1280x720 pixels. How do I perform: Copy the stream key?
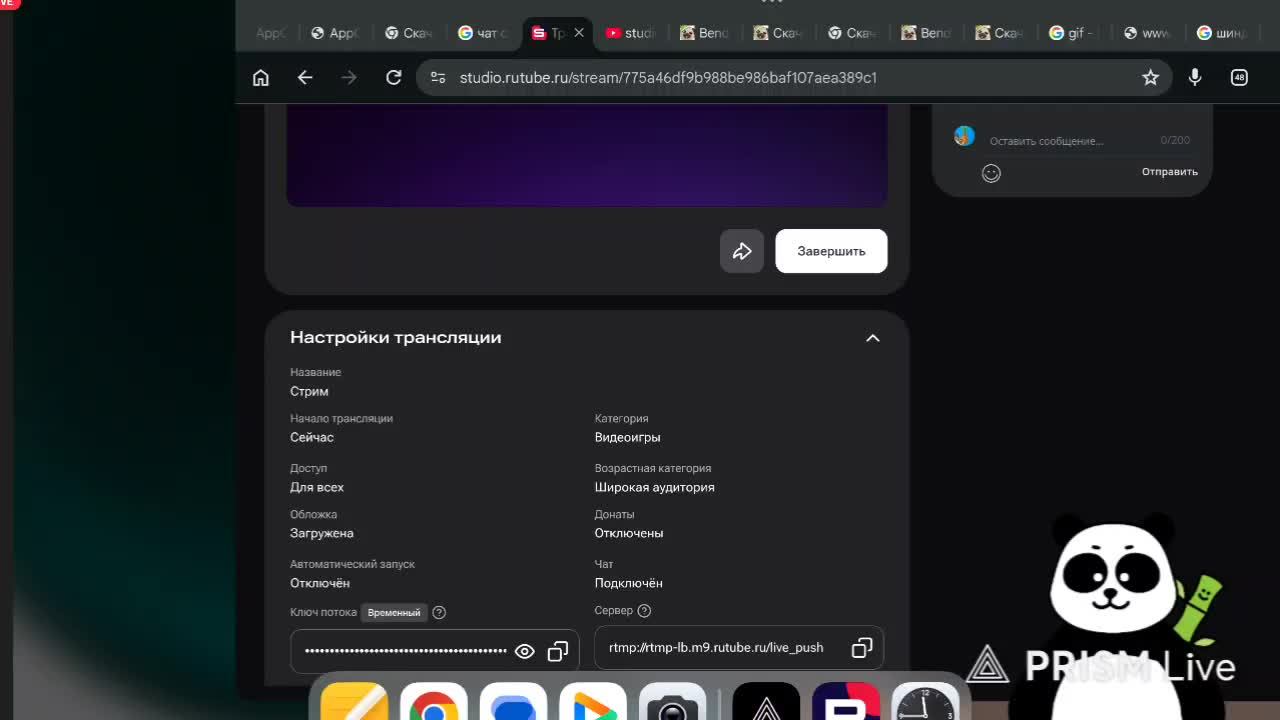[x=558, y=651]
